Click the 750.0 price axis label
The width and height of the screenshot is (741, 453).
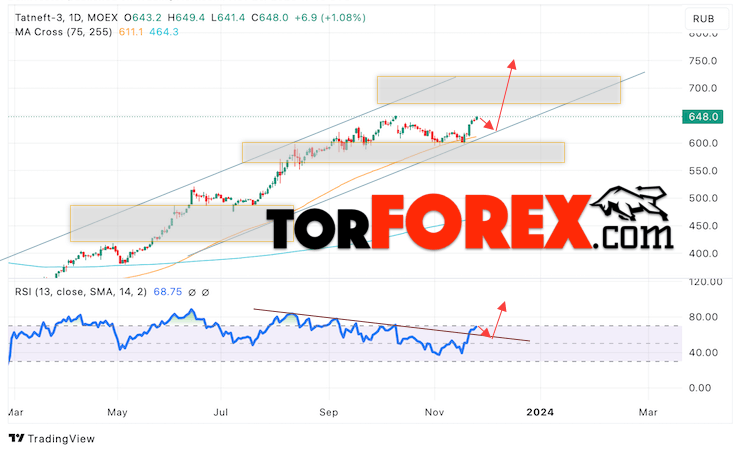click(703, 61)
